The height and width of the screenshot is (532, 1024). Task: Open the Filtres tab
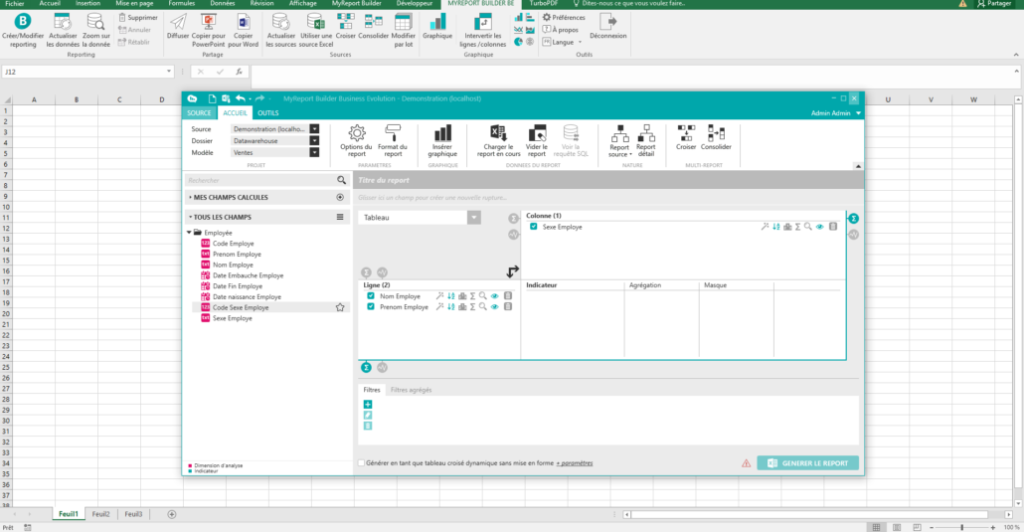[x=372, y=390]
